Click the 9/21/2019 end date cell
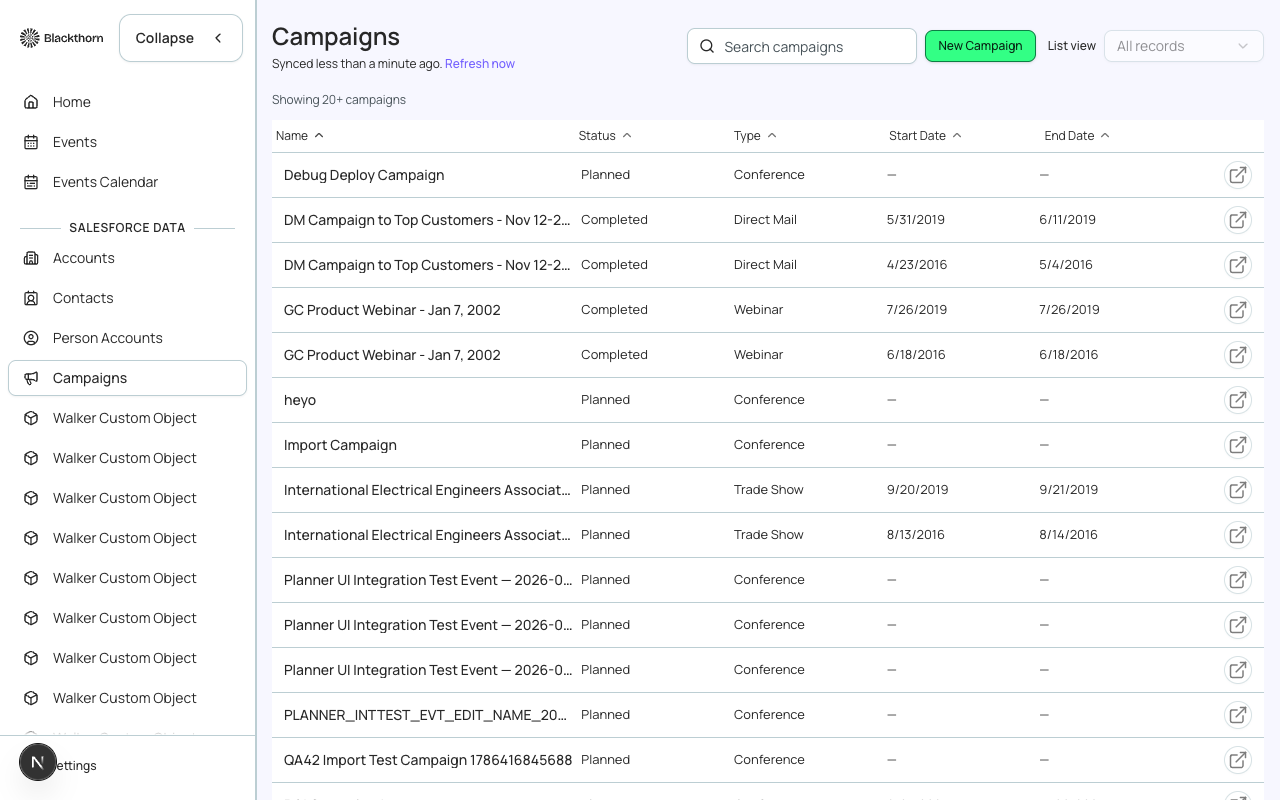 [1069, 490]
